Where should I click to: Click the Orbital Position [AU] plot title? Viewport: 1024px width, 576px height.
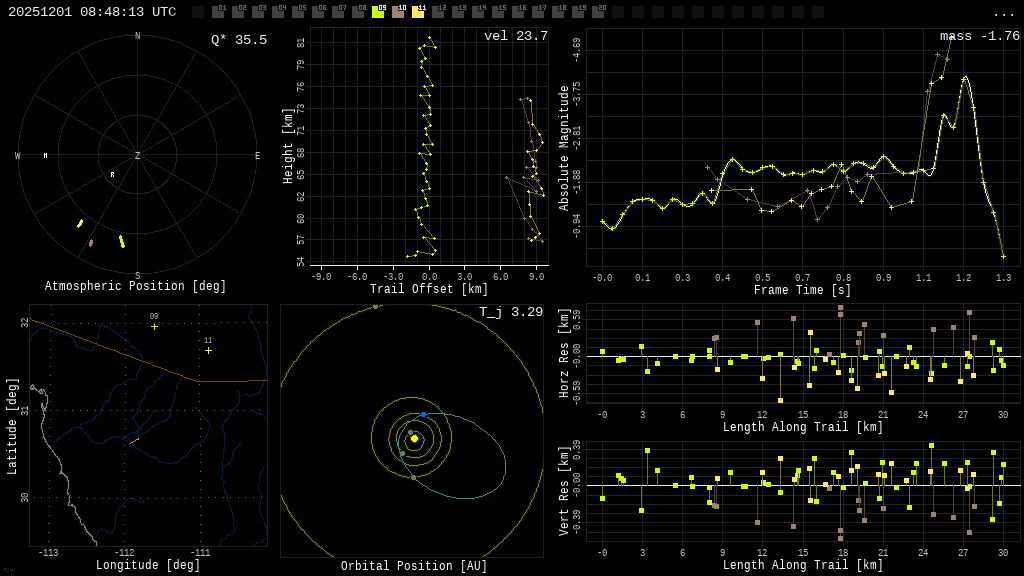[413, 567]
